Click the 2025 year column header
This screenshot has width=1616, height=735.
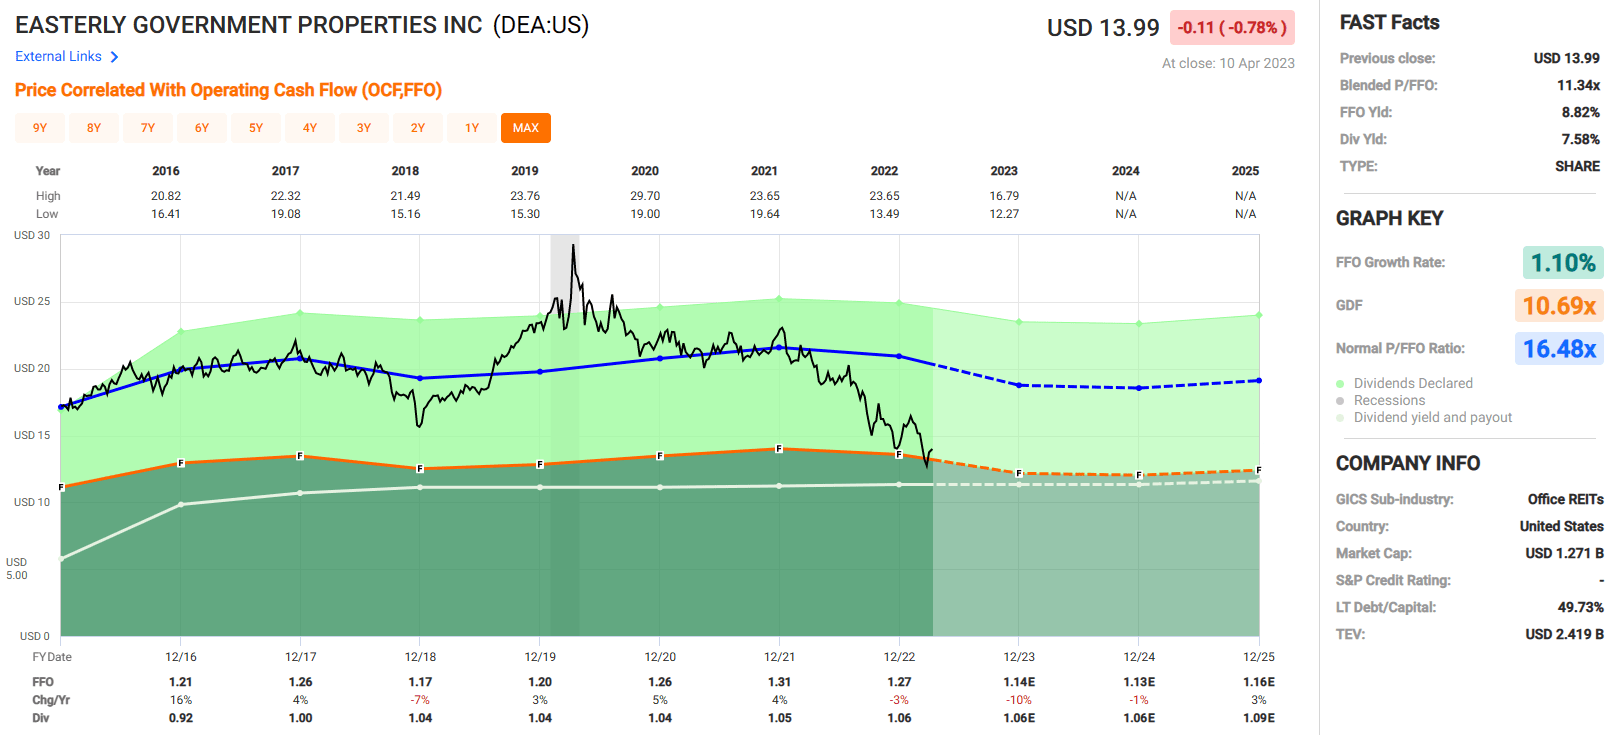(x=1245, y=171)
